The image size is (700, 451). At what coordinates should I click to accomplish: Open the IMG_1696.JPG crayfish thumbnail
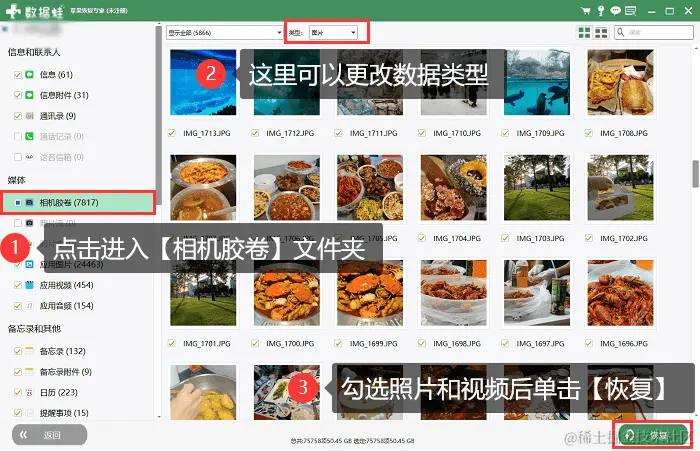click(621, 292)
